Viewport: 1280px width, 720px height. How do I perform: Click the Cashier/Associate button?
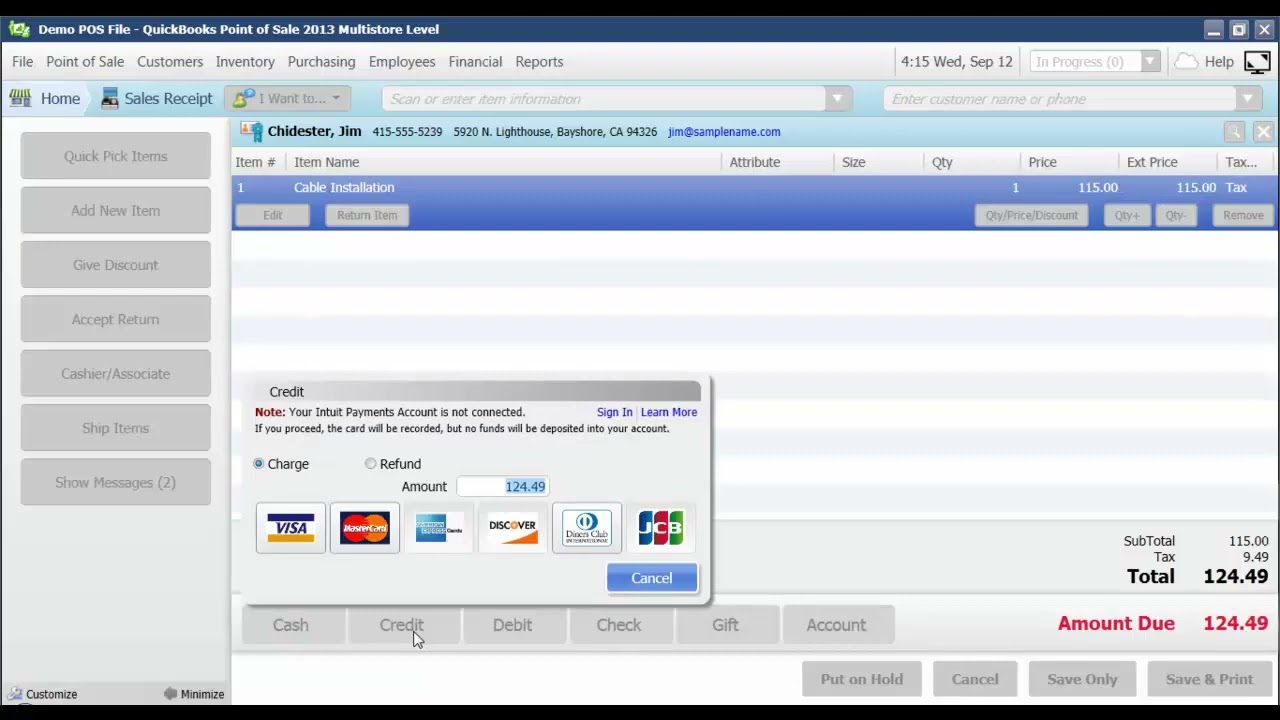click(116, 374)
